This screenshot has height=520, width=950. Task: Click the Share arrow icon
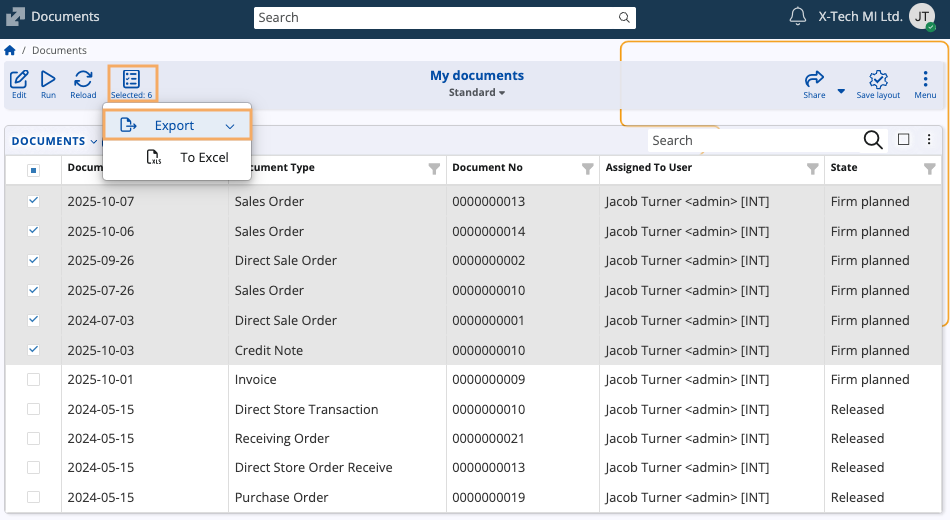[814, 80]
